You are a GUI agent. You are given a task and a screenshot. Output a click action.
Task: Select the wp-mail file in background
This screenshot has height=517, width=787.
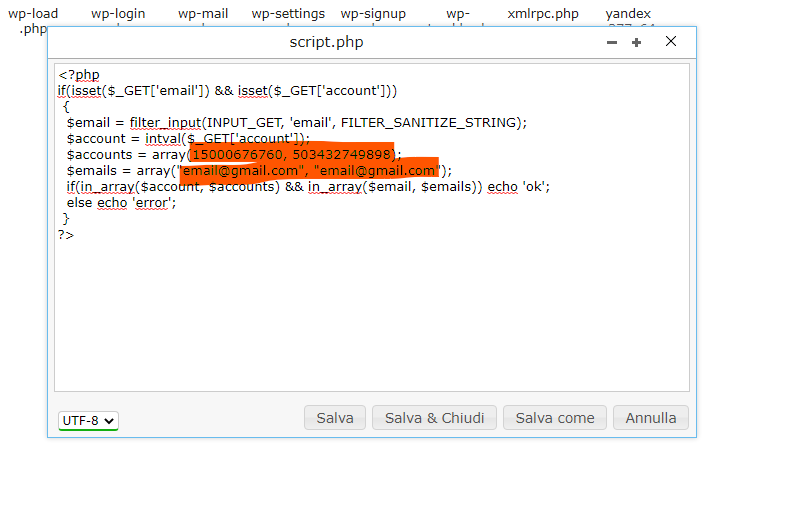tap(203, 14)
